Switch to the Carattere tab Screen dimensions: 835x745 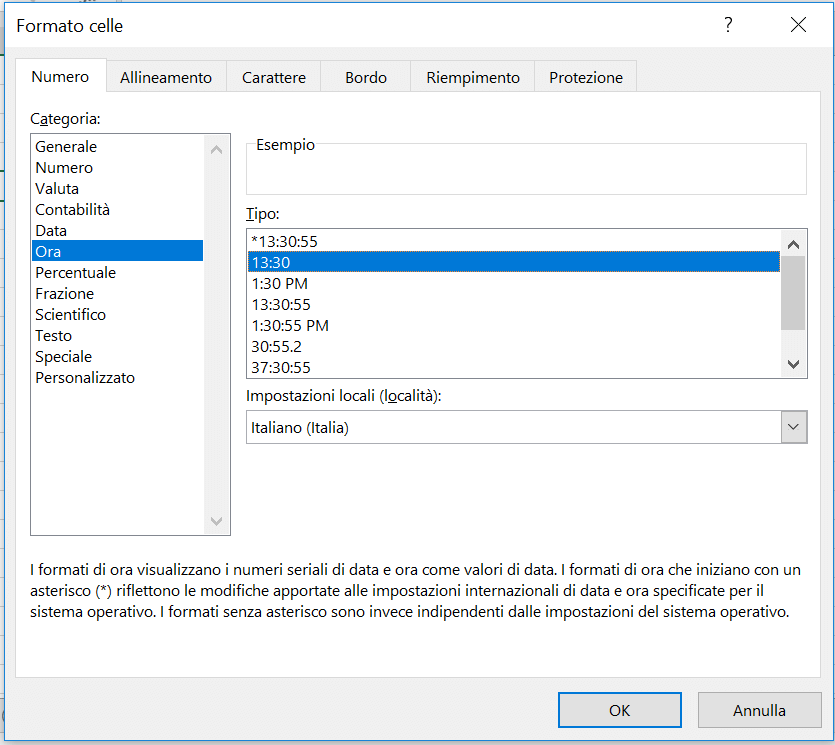click(x=274, y=78)
